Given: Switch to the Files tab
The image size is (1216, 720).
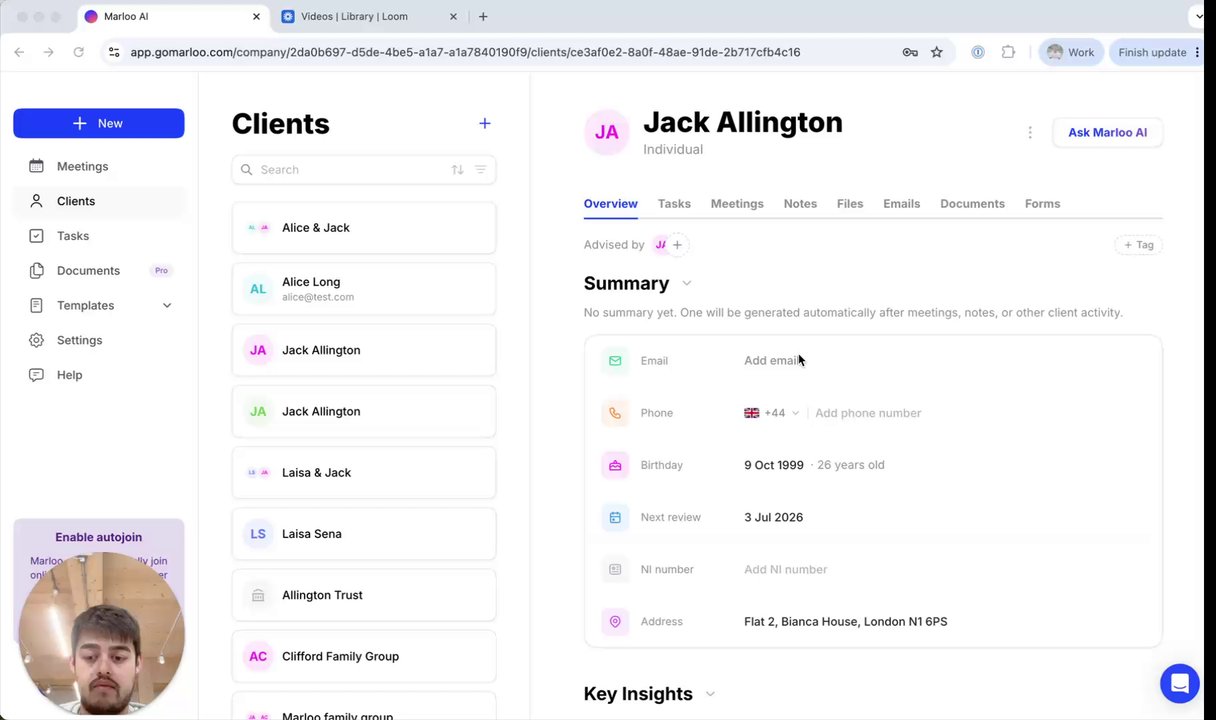Looking at the screenshot, I should click(850, 204).
